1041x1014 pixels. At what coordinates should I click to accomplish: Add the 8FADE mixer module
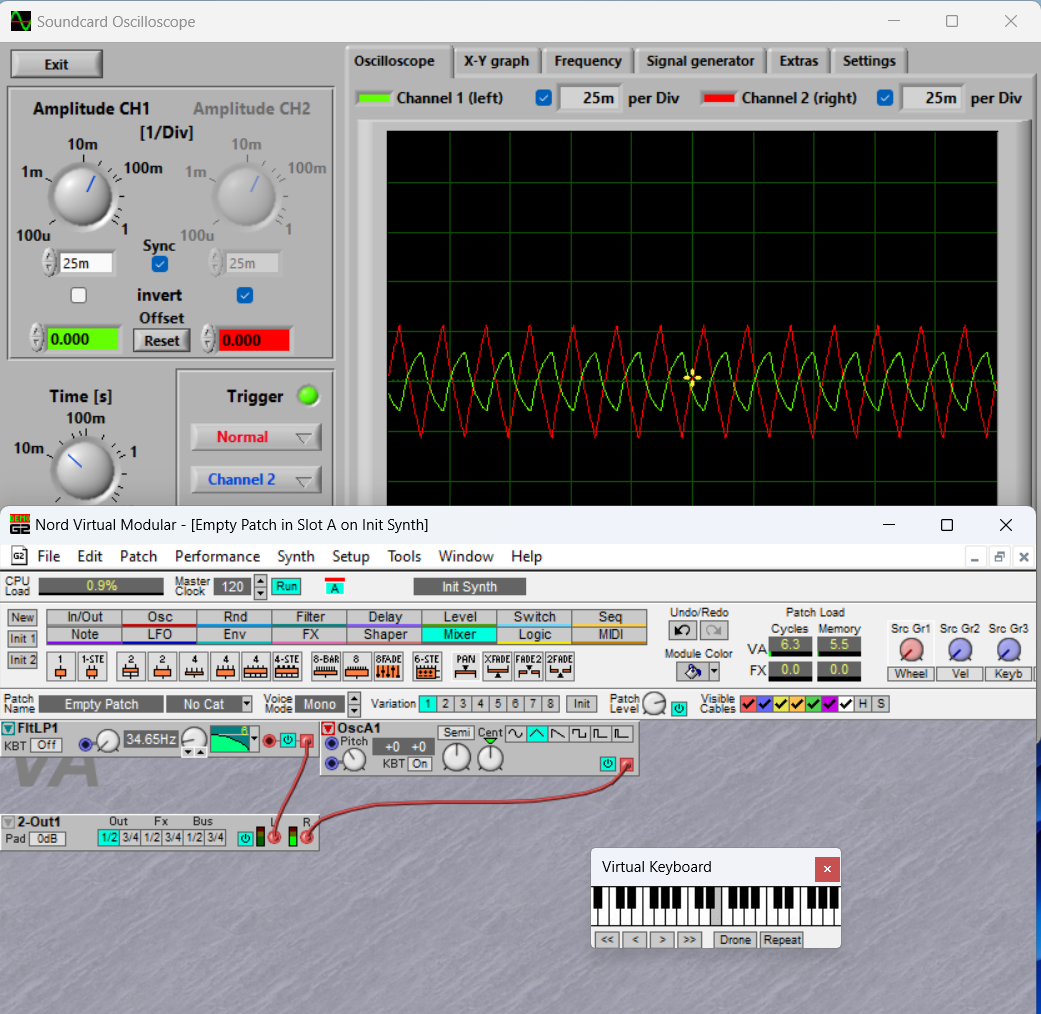388,666
